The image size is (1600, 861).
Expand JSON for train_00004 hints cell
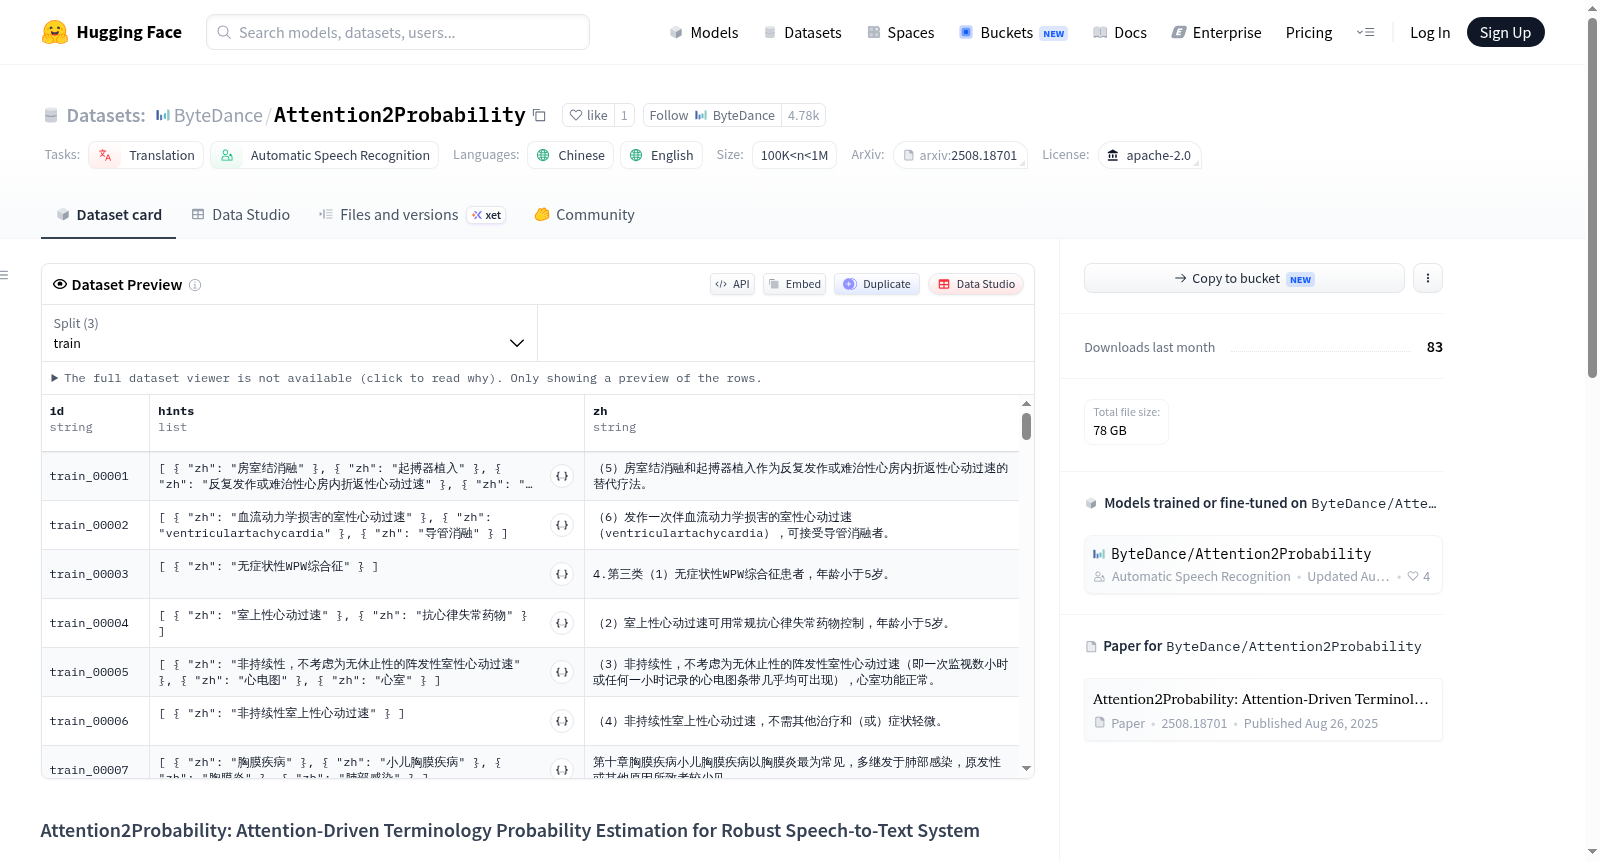click(x=562, y=623)
